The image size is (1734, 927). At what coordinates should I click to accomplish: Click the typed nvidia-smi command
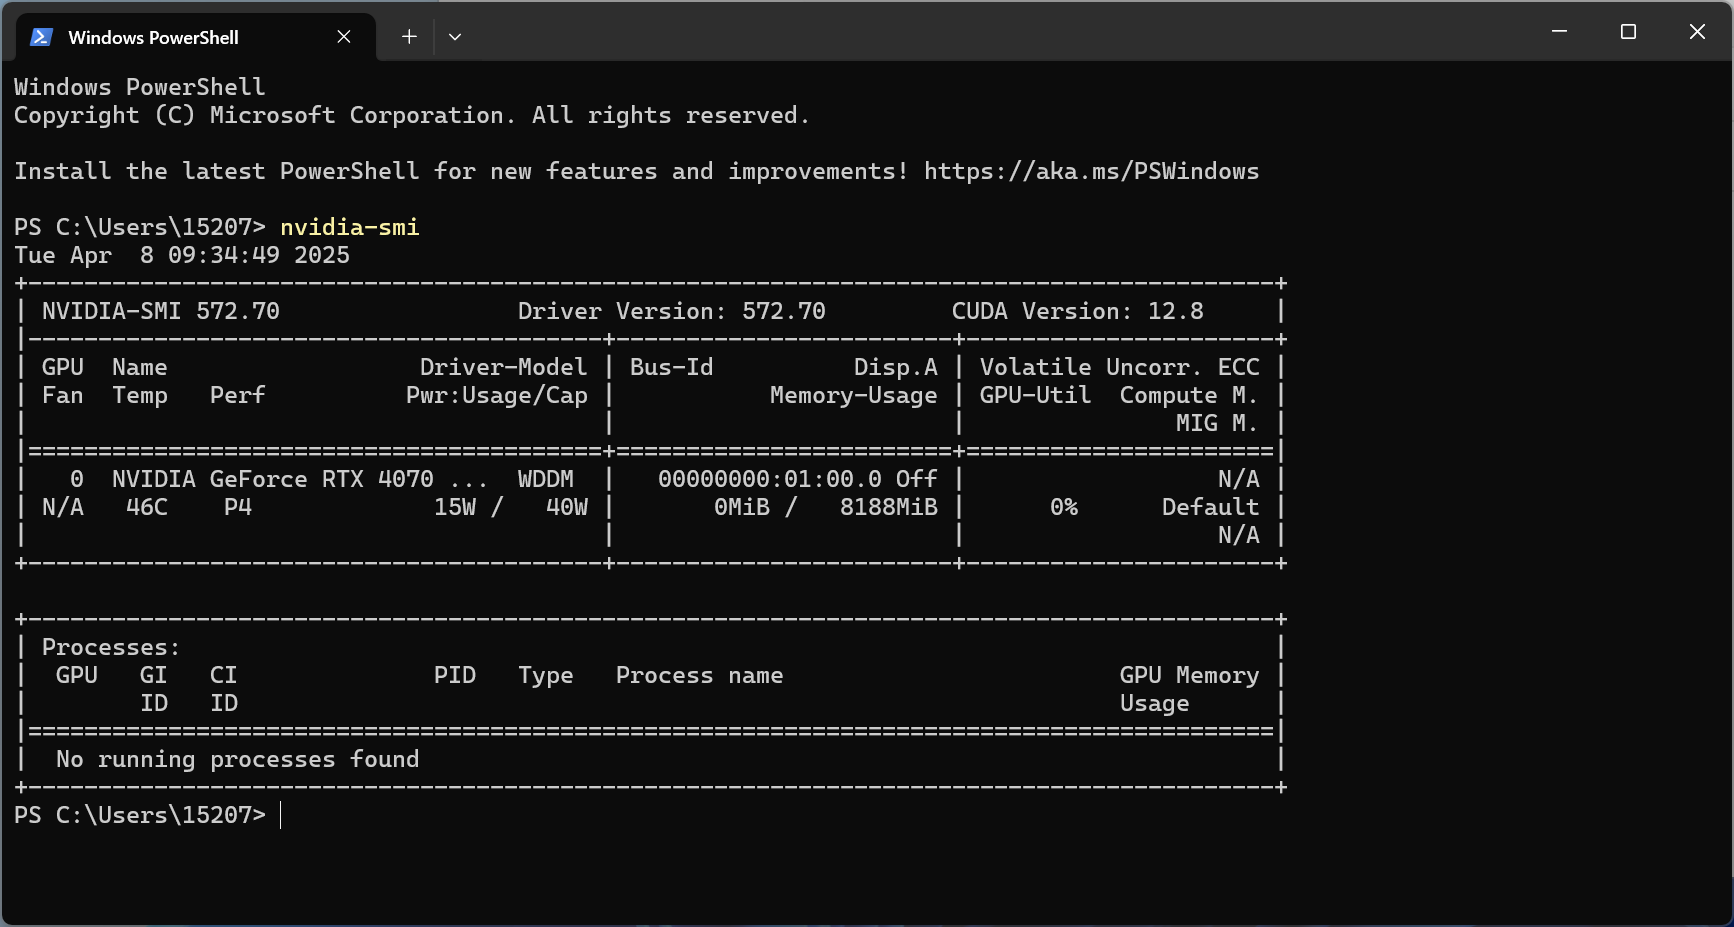coord(350,227)
